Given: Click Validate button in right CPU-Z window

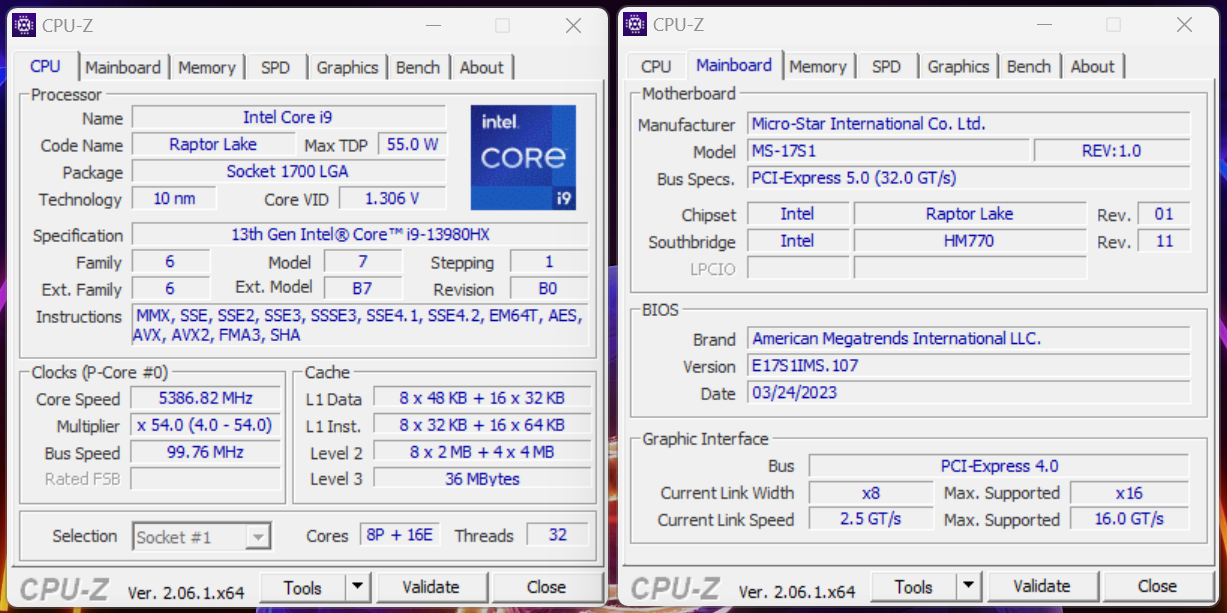Looking at the screenshot, I should click(1042, 586).
